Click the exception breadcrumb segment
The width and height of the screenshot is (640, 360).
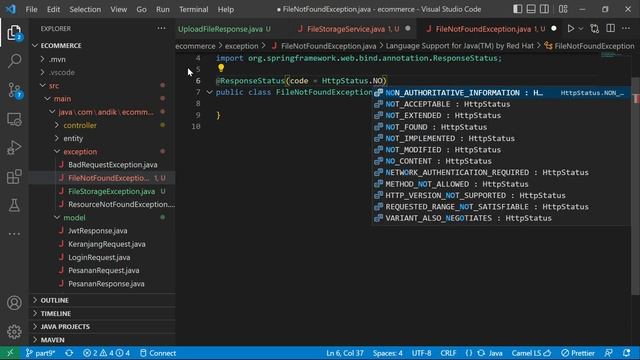pyautogui.click(x=241, y=46)
